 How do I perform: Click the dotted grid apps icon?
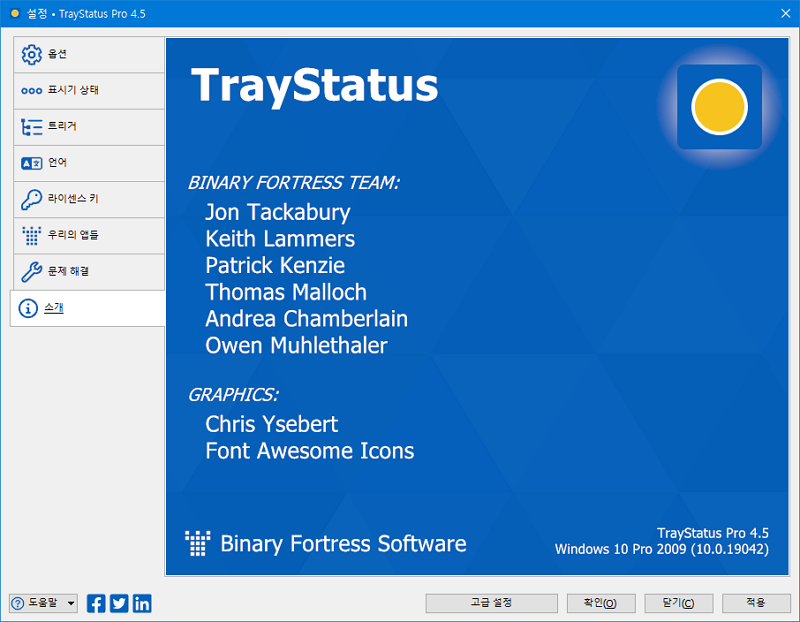pyautogui.click(x=32, y=236)
